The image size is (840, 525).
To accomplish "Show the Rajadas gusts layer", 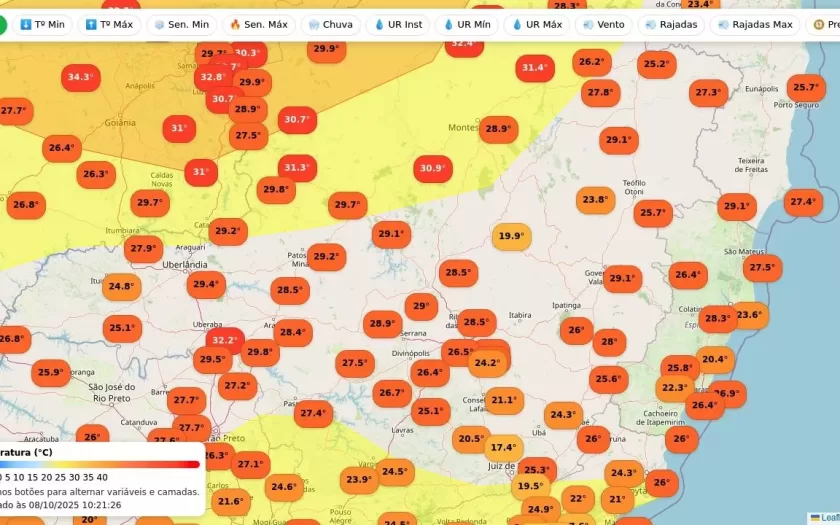I will click(671, 24).
